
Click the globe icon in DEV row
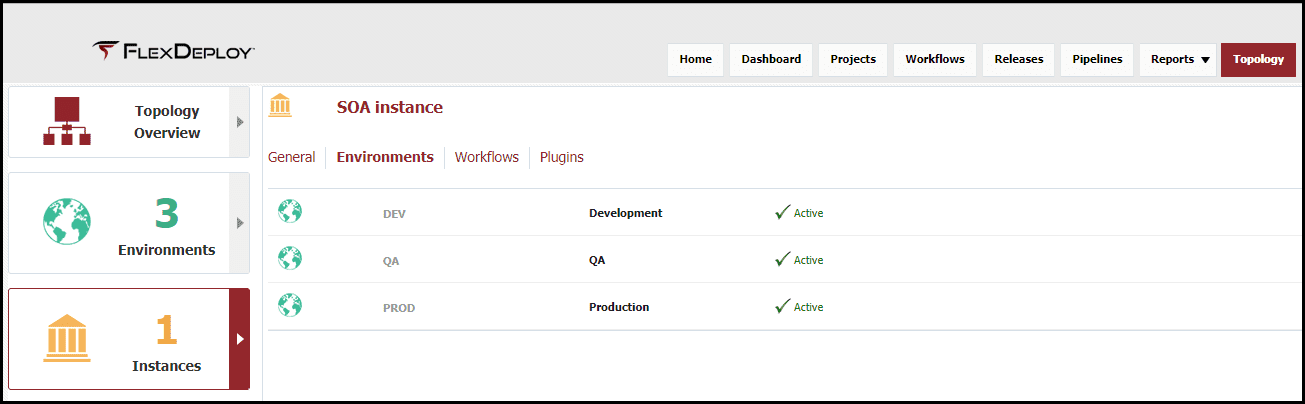(x=290, y=212)
